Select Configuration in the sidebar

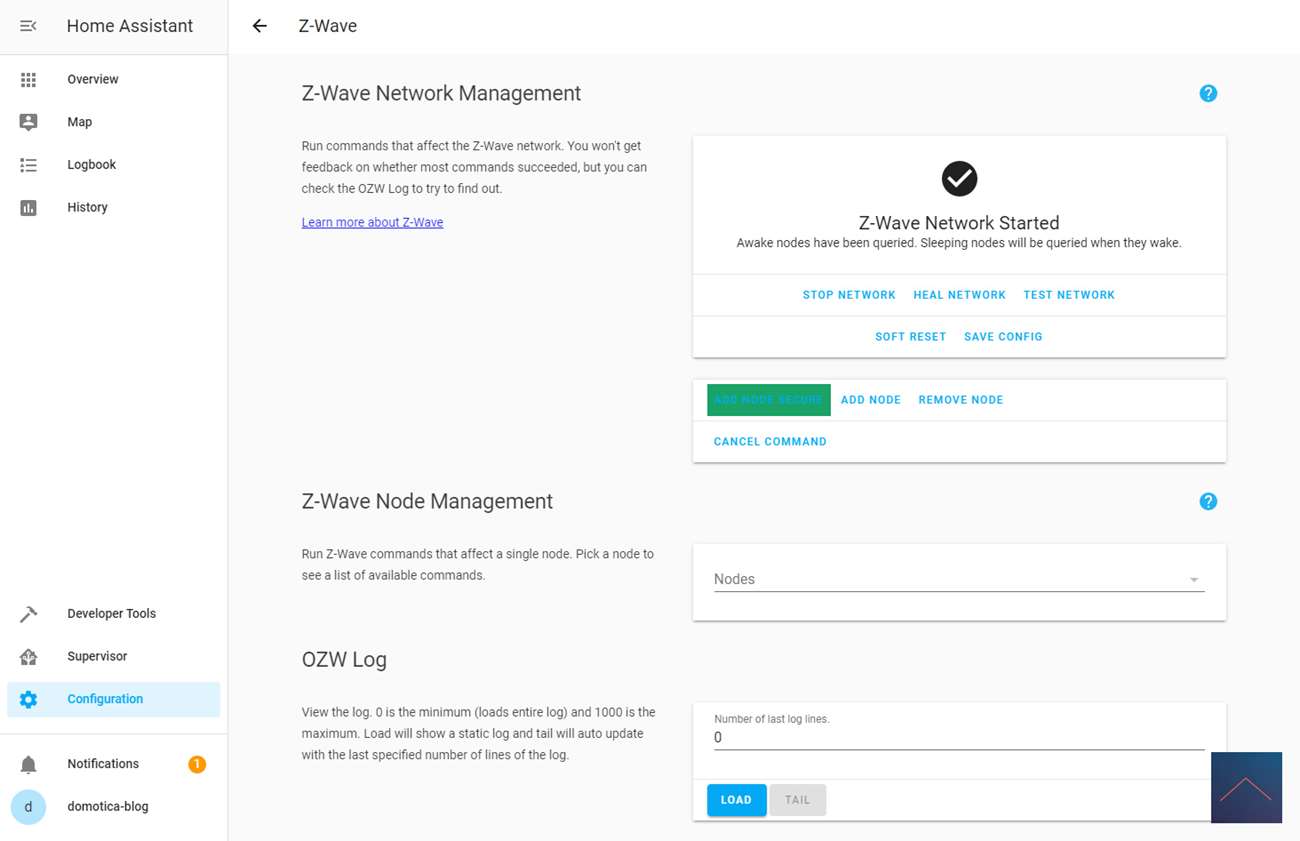coord(105,699)
